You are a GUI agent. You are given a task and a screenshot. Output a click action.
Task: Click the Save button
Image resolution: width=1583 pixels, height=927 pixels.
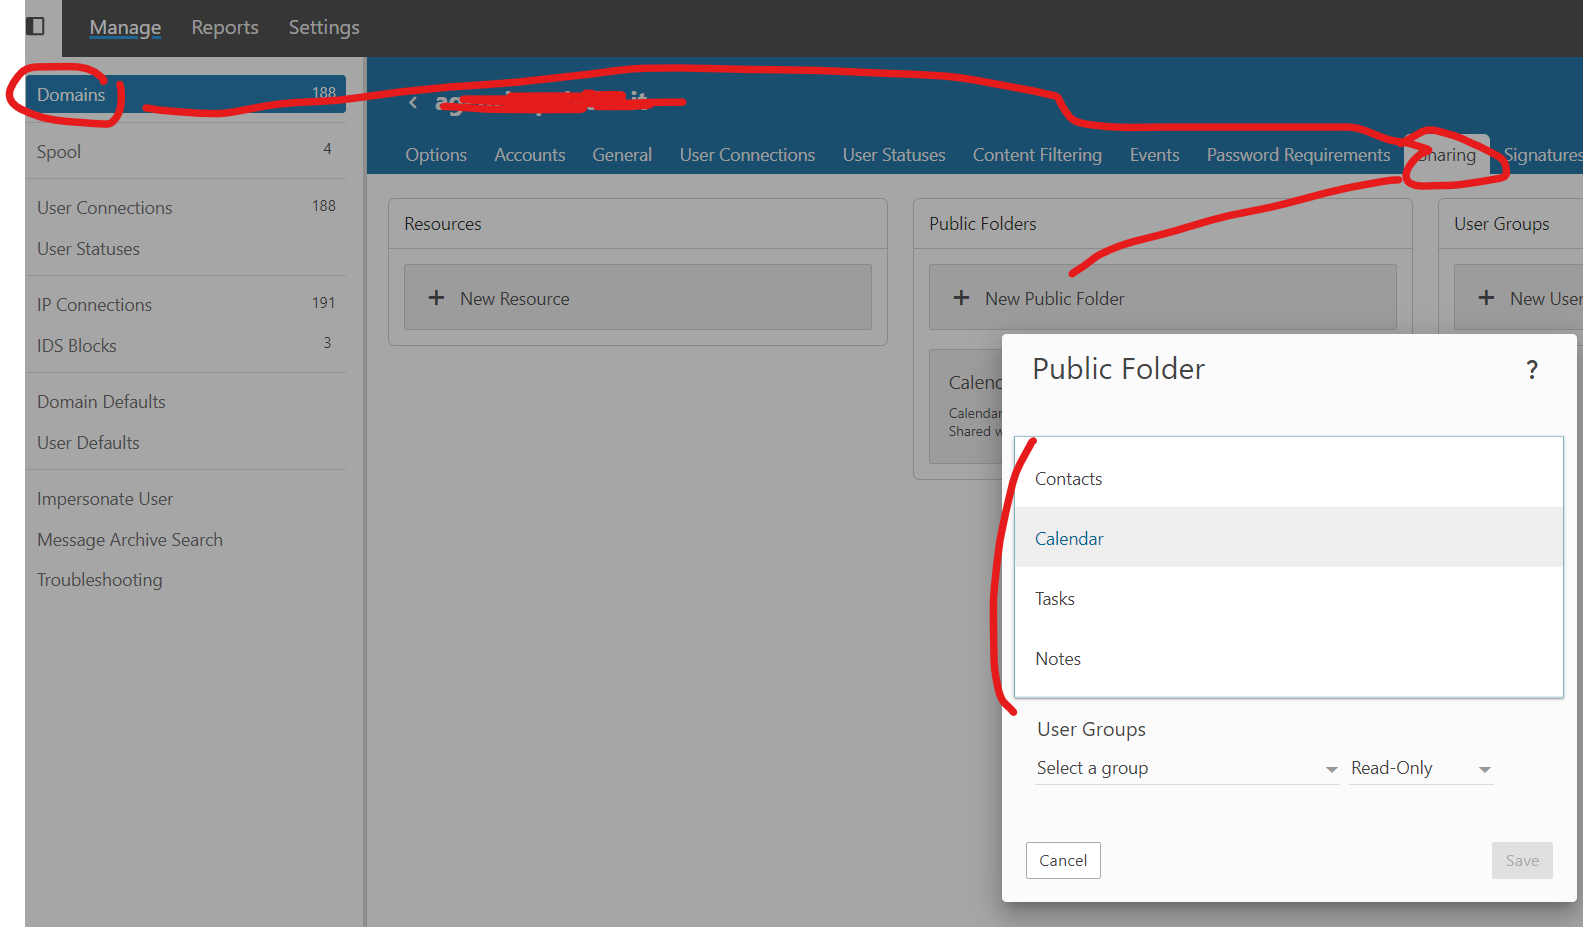pyautogui.click(x=1521, y=860)
